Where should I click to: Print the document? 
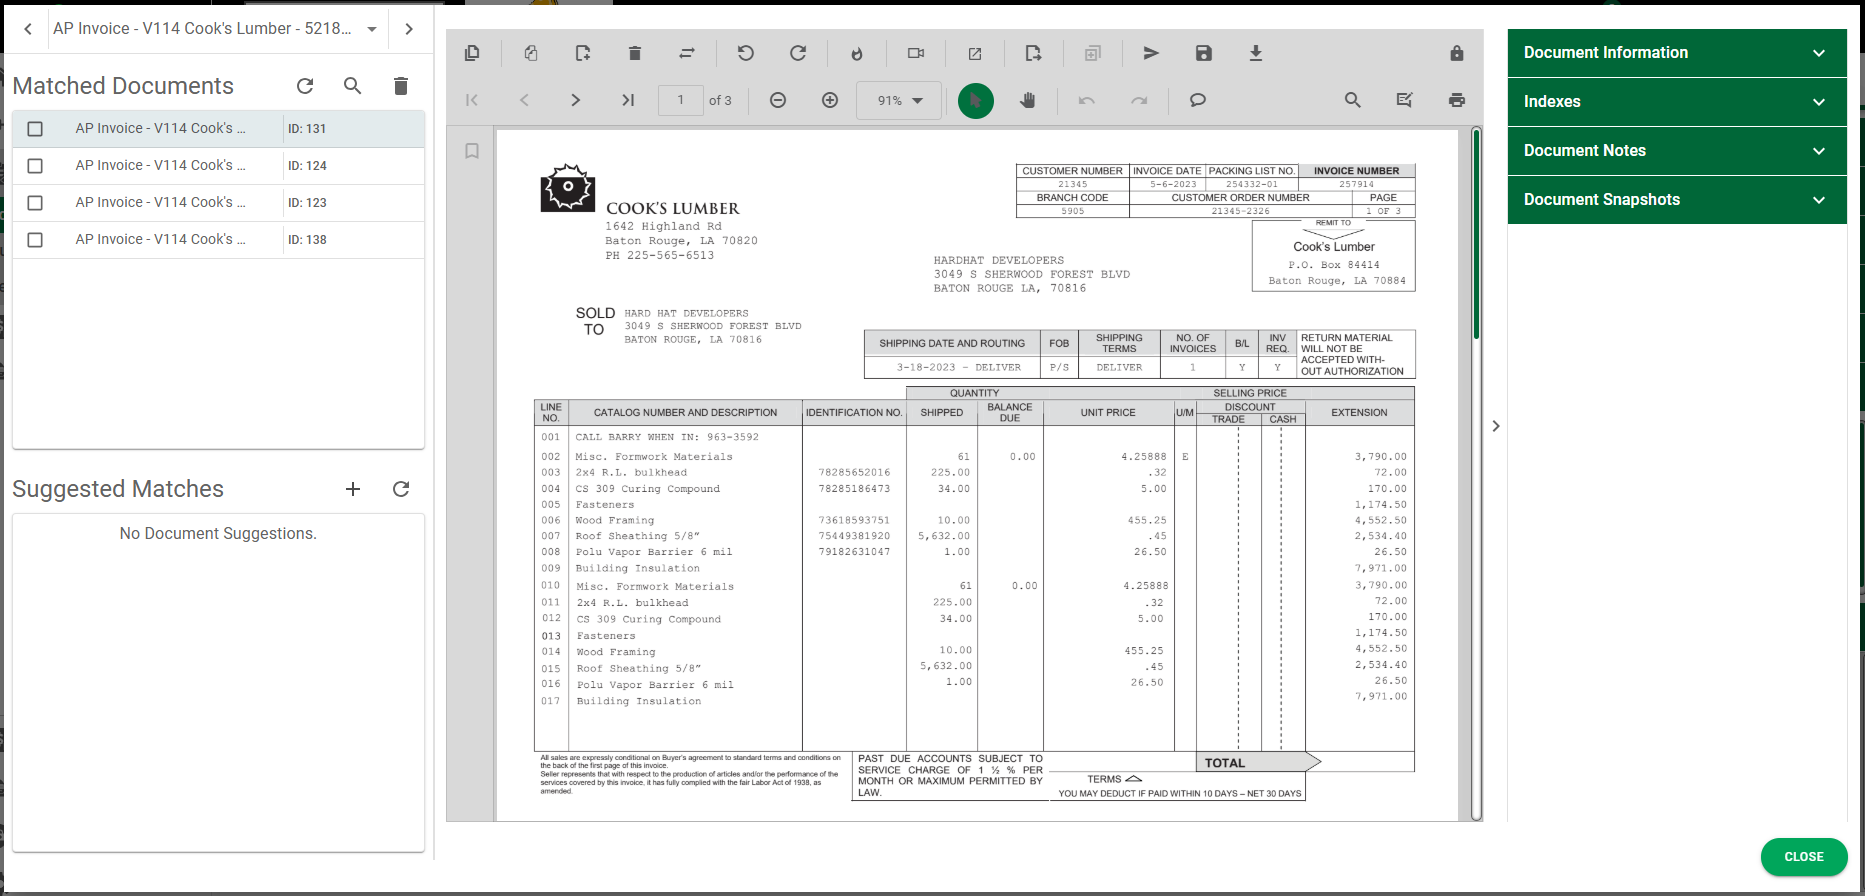coord(1457,100)
